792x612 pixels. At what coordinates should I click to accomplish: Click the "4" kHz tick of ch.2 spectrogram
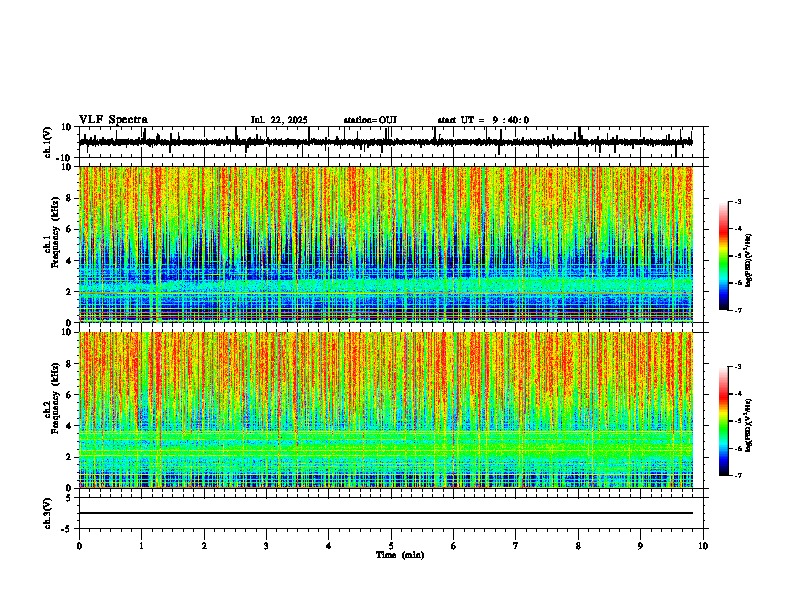69,426
